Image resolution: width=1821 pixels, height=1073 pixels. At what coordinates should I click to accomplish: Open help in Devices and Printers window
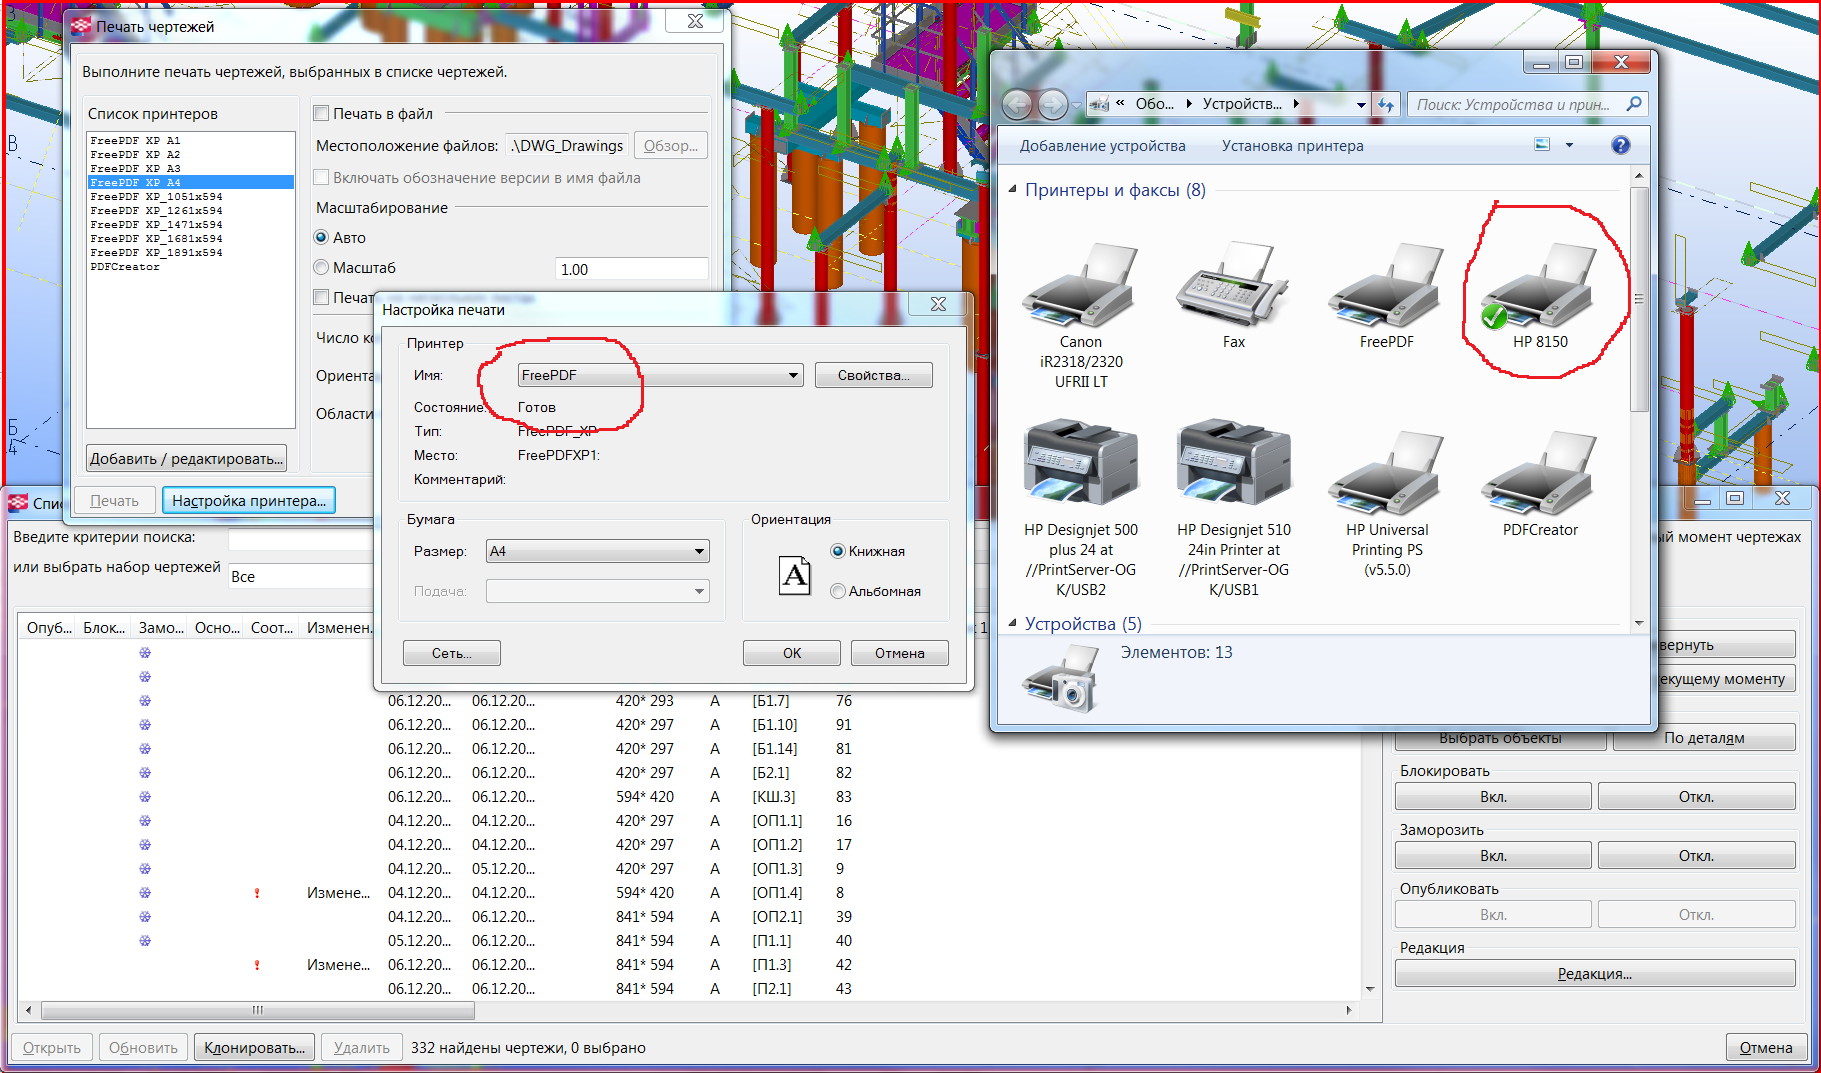(x=1620, y=145)
